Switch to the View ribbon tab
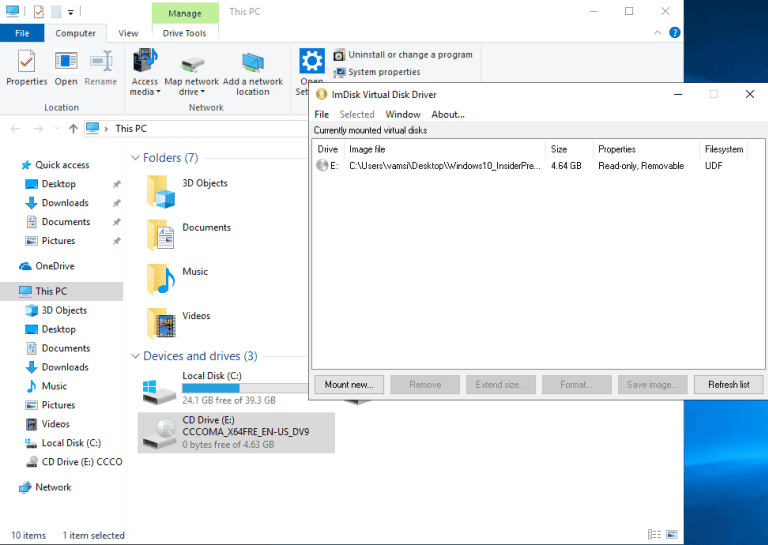Screen dimensions: 768x545 (x=128, y=33)
